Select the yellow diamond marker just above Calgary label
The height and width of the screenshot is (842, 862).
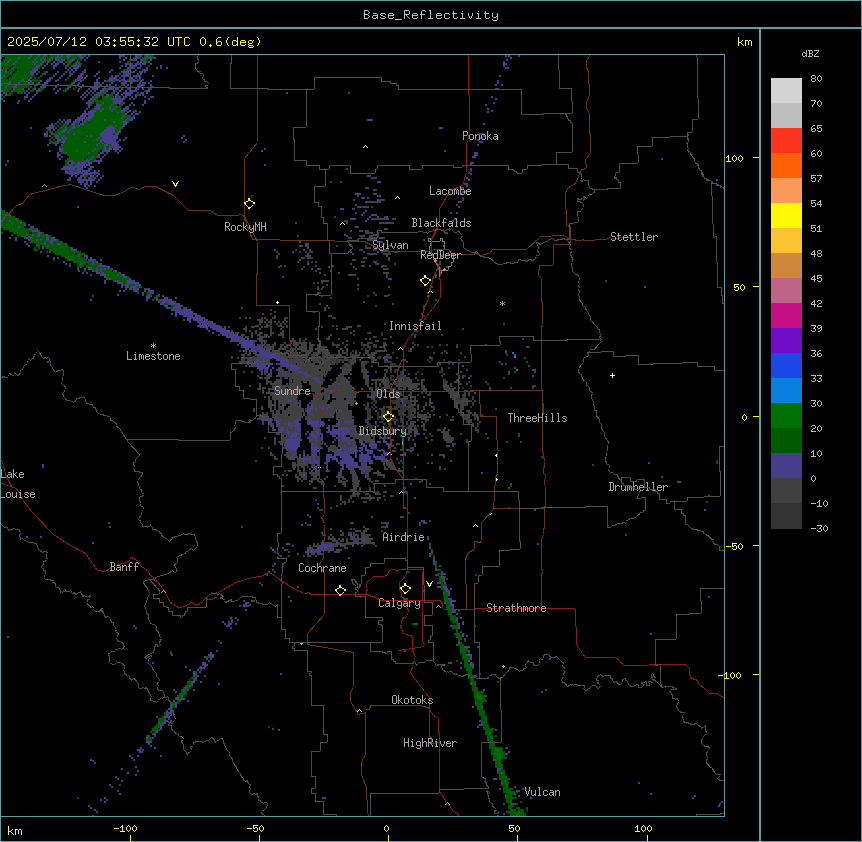[405, 589]
